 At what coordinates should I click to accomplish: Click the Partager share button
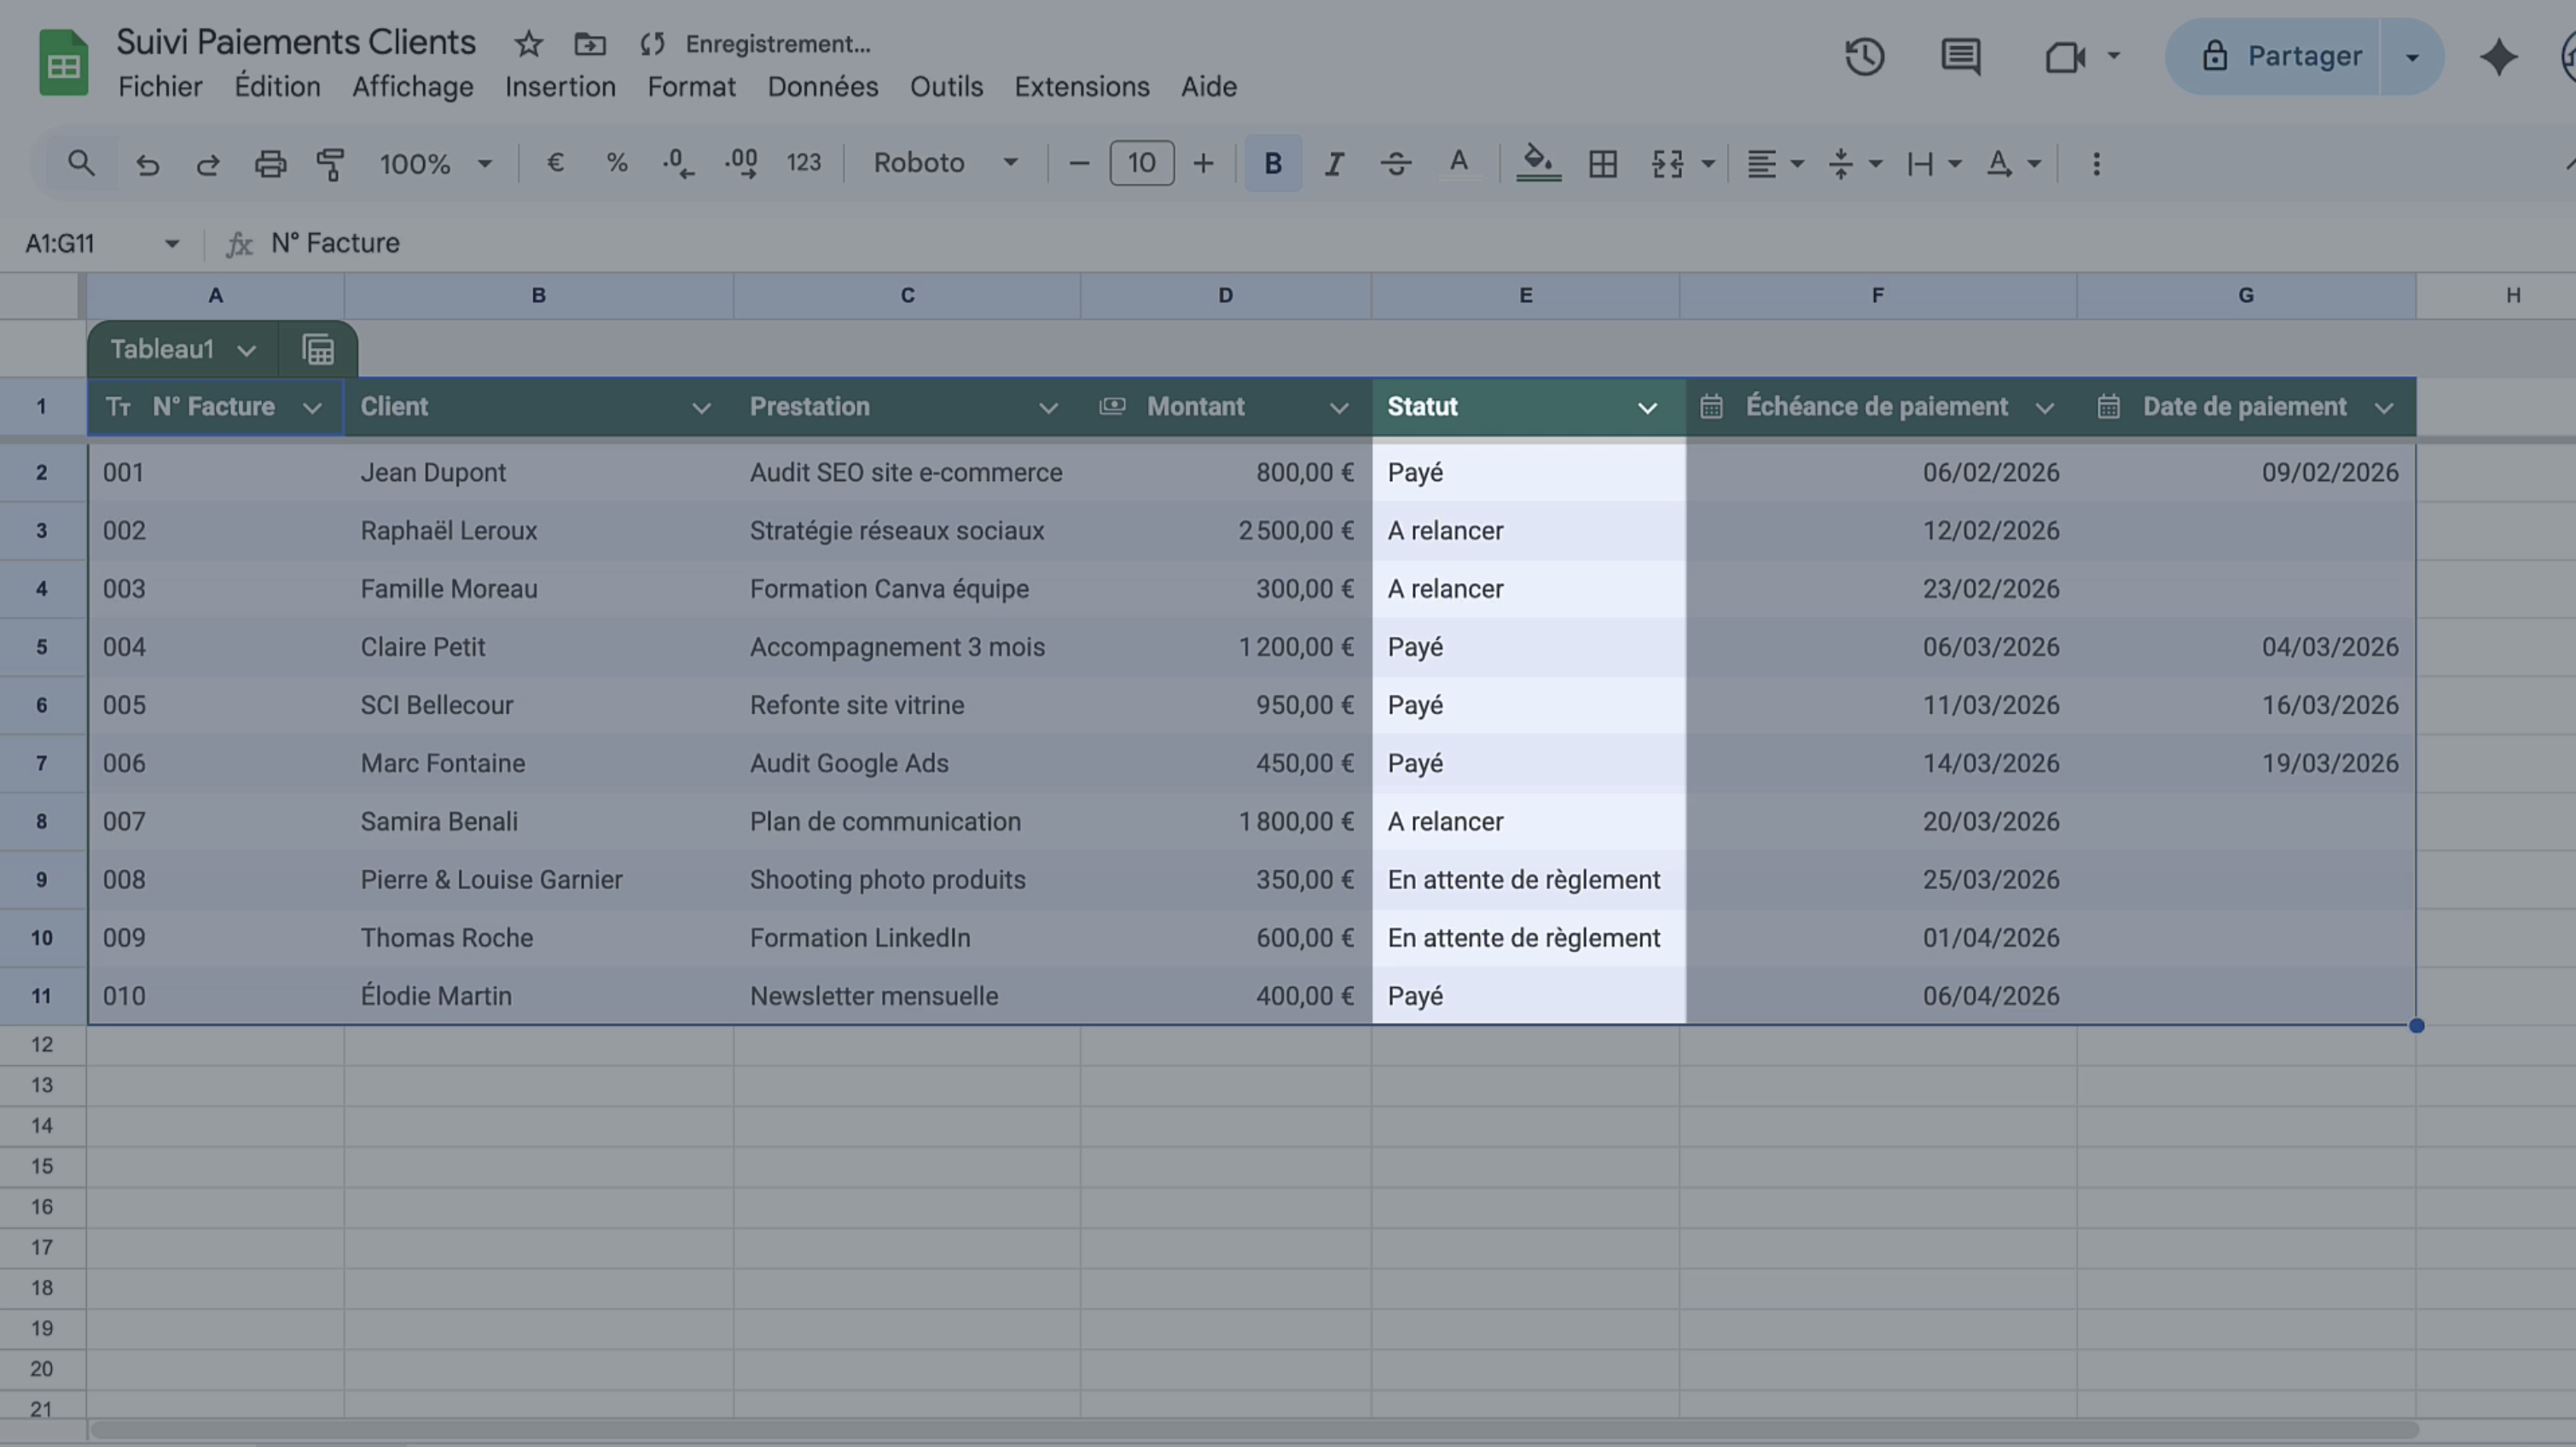[x=2282, y=56]
